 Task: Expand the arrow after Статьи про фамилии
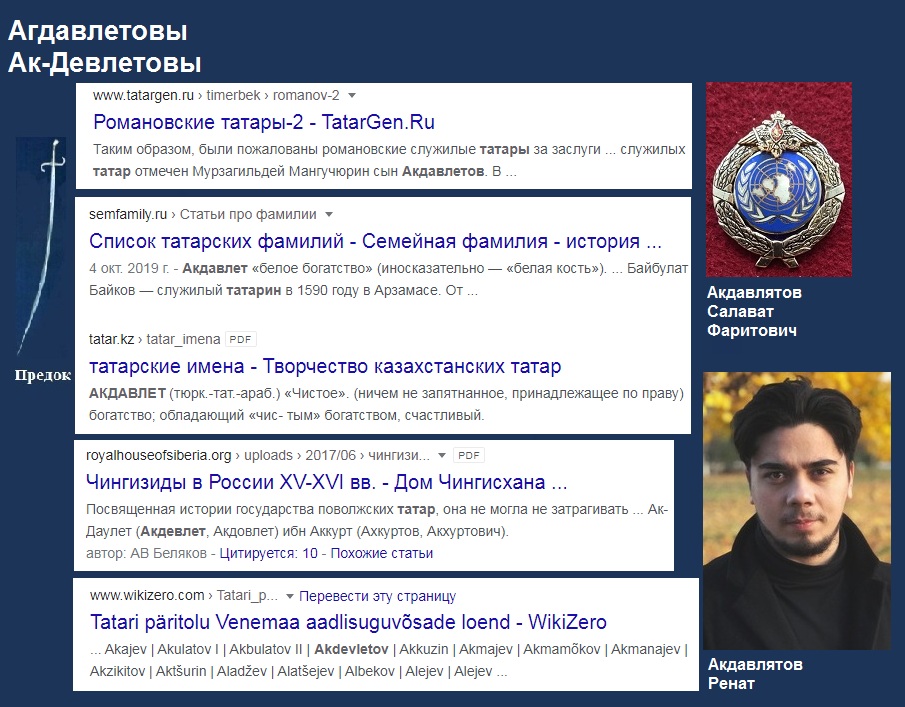click(x=329, y=215)
